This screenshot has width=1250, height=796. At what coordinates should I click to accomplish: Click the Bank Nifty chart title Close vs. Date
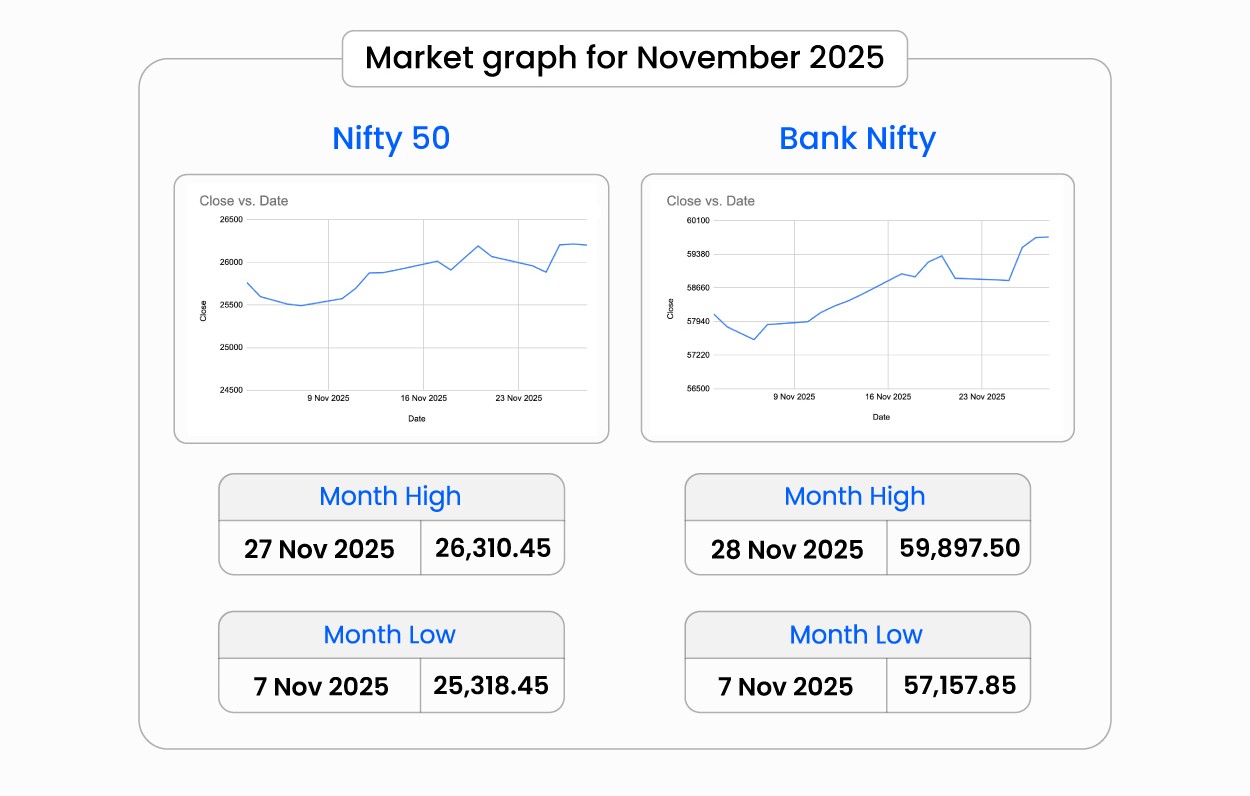(711, 201)
